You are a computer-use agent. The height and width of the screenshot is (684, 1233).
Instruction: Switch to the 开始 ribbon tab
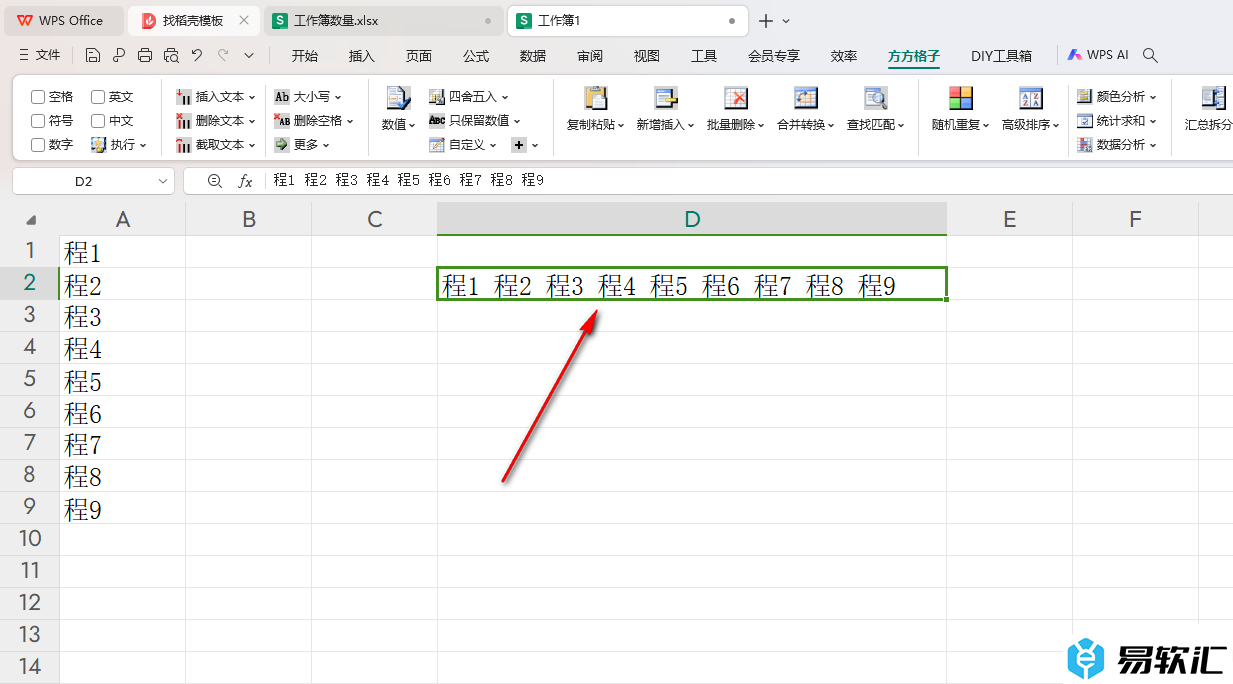point(304,56)
